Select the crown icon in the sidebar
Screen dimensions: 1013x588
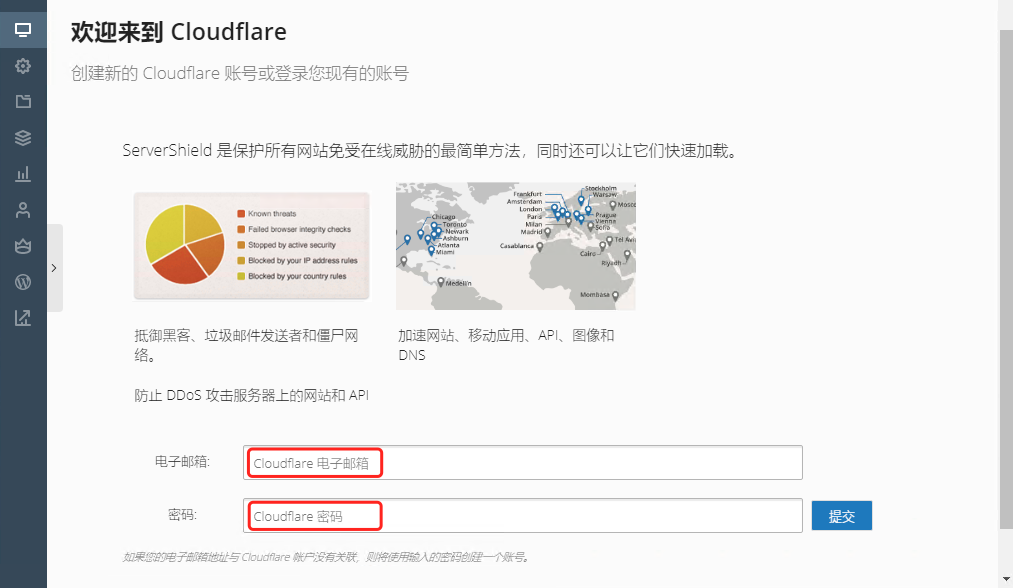point(23,246)
